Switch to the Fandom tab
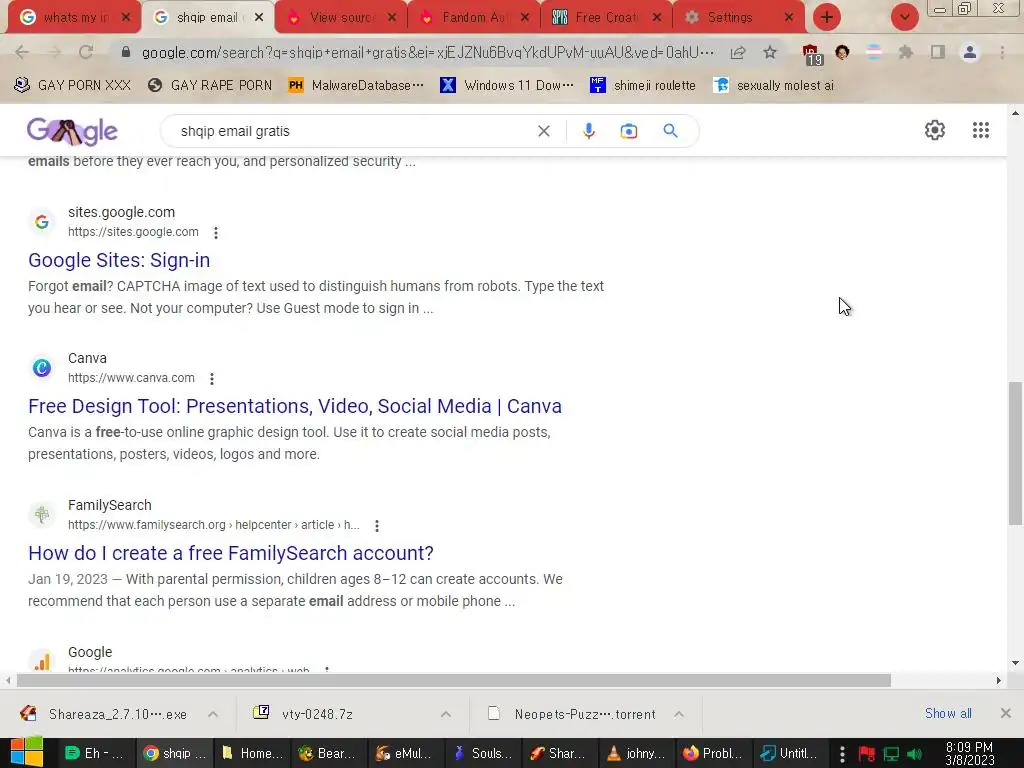The width and height of the screenshot is (1024, 768). (x=474, y=18)
